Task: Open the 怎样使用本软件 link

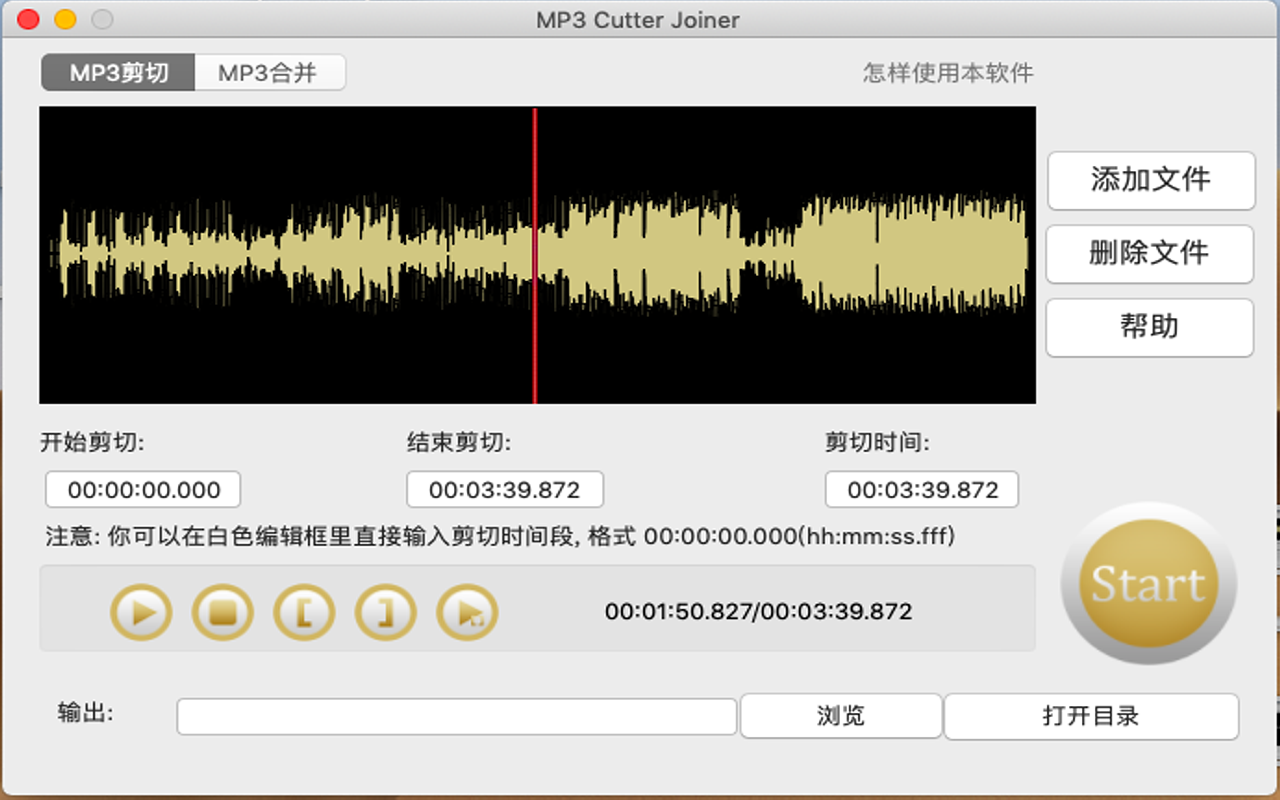Action: (x=948, y=73)
